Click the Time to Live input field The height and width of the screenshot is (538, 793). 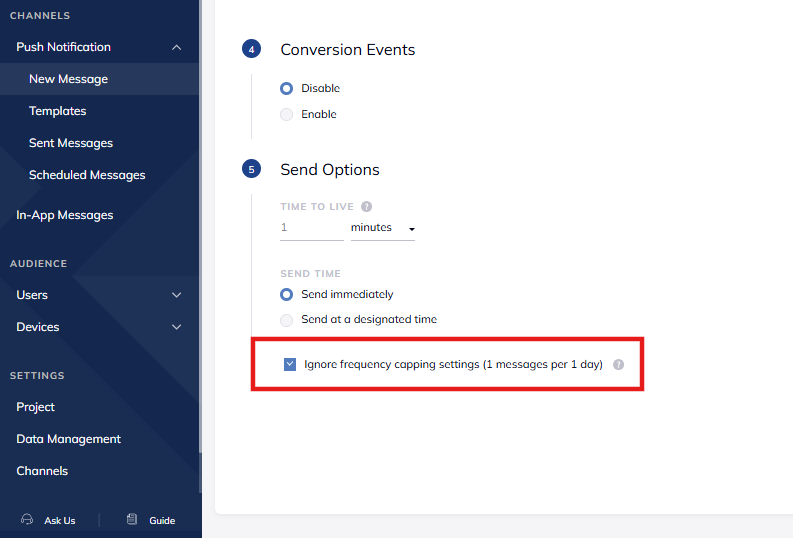click(x=311, y=228)
